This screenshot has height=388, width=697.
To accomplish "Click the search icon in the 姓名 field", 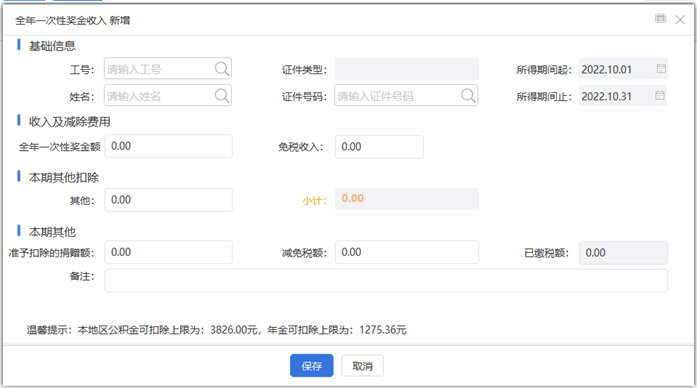I will pyautogui.click(x=222, y=96).
